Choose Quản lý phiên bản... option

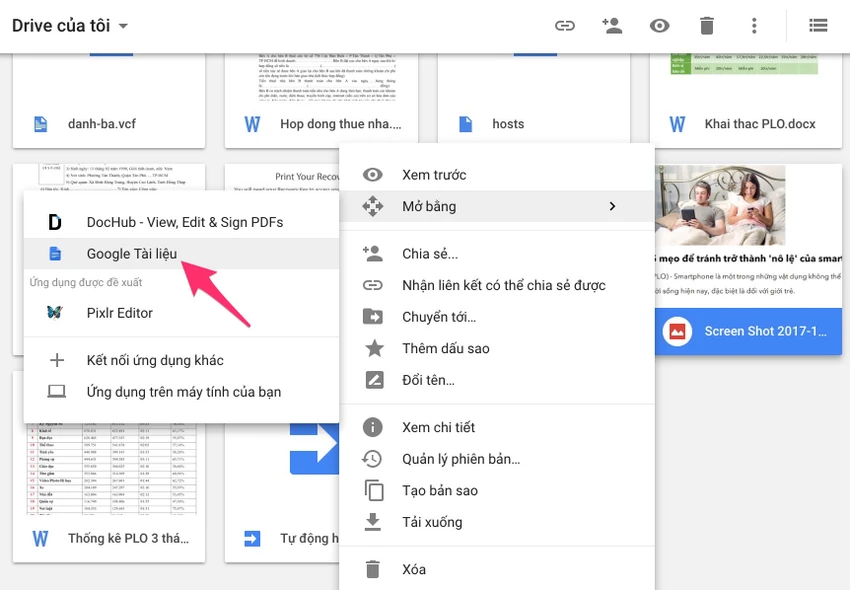point(497,459)
